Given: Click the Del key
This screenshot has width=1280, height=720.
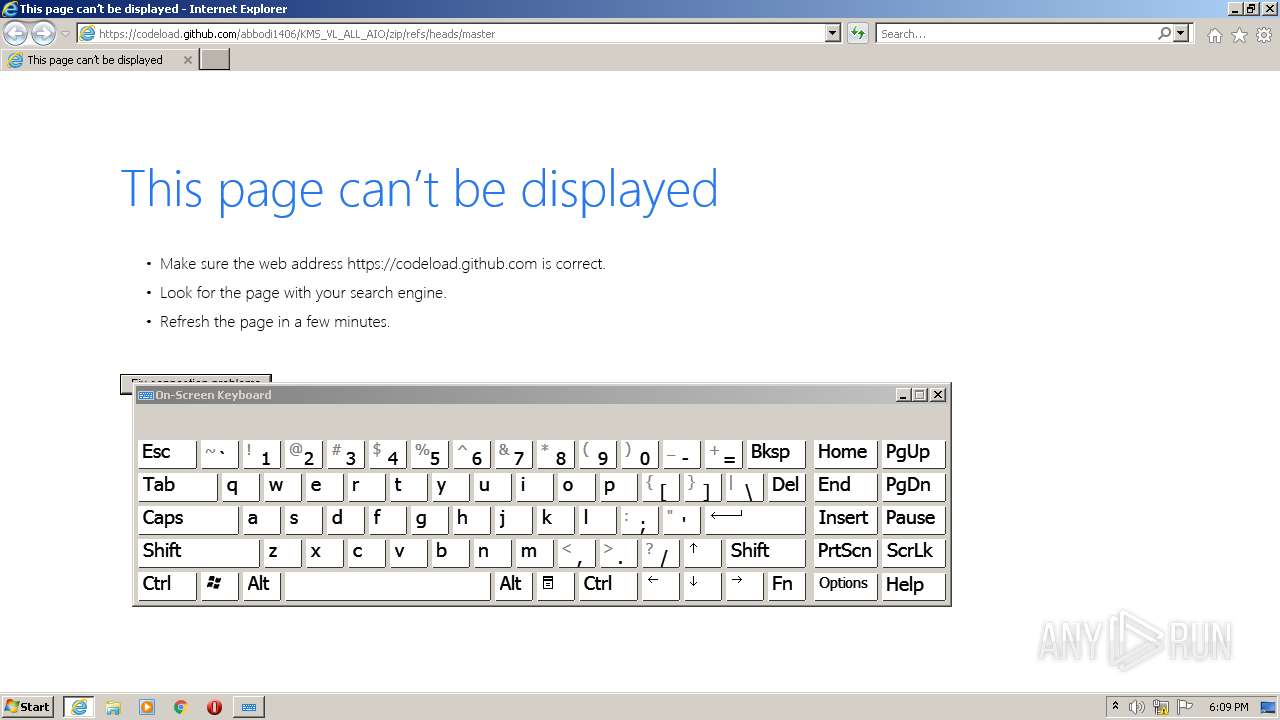Looking at the screenshot, I should pyautogui.click(x=786, y=486).
